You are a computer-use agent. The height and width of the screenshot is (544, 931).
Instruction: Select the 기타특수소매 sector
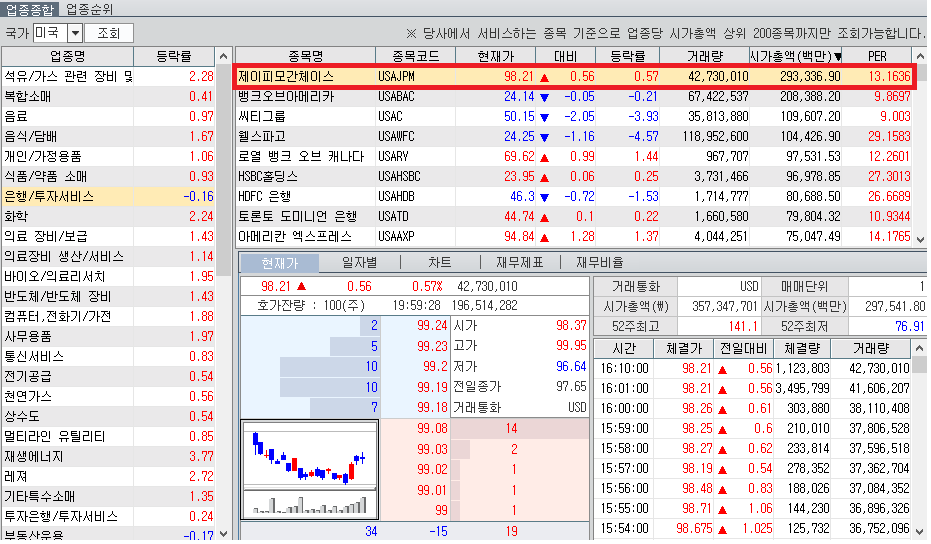coord(109,496)
